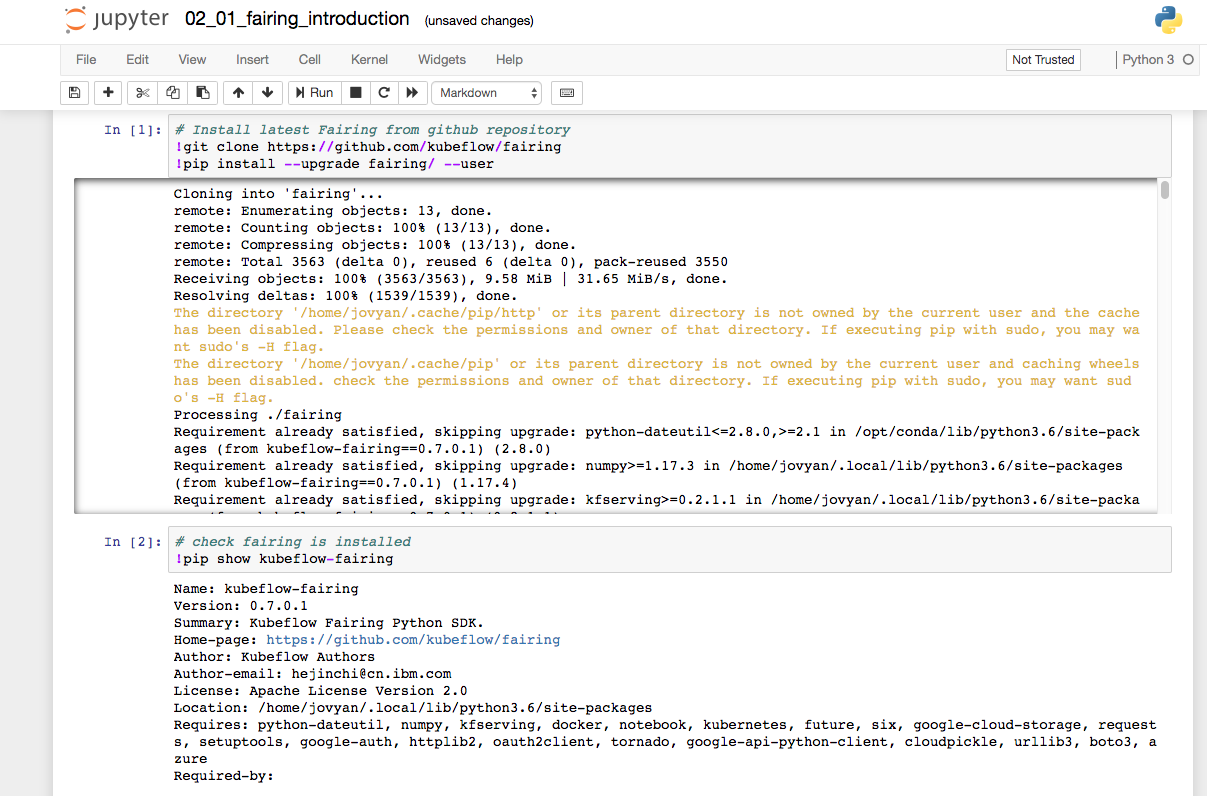Image resolution: width=1207 pixels, height=796 pixels.
Task: Open the File menu
Action: [x=86, y=60]
